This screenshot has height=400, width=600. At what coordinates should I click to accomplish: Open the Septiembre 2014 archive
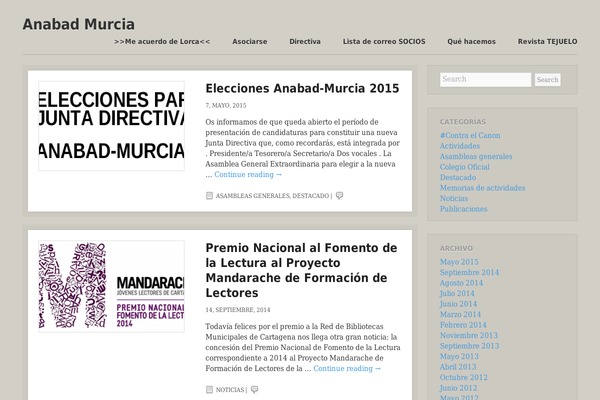470,273
